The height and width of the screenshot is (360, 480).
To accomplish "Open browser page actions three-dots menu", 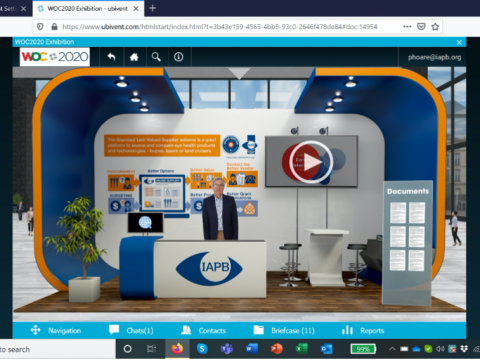I will click(x=407, y=27).
